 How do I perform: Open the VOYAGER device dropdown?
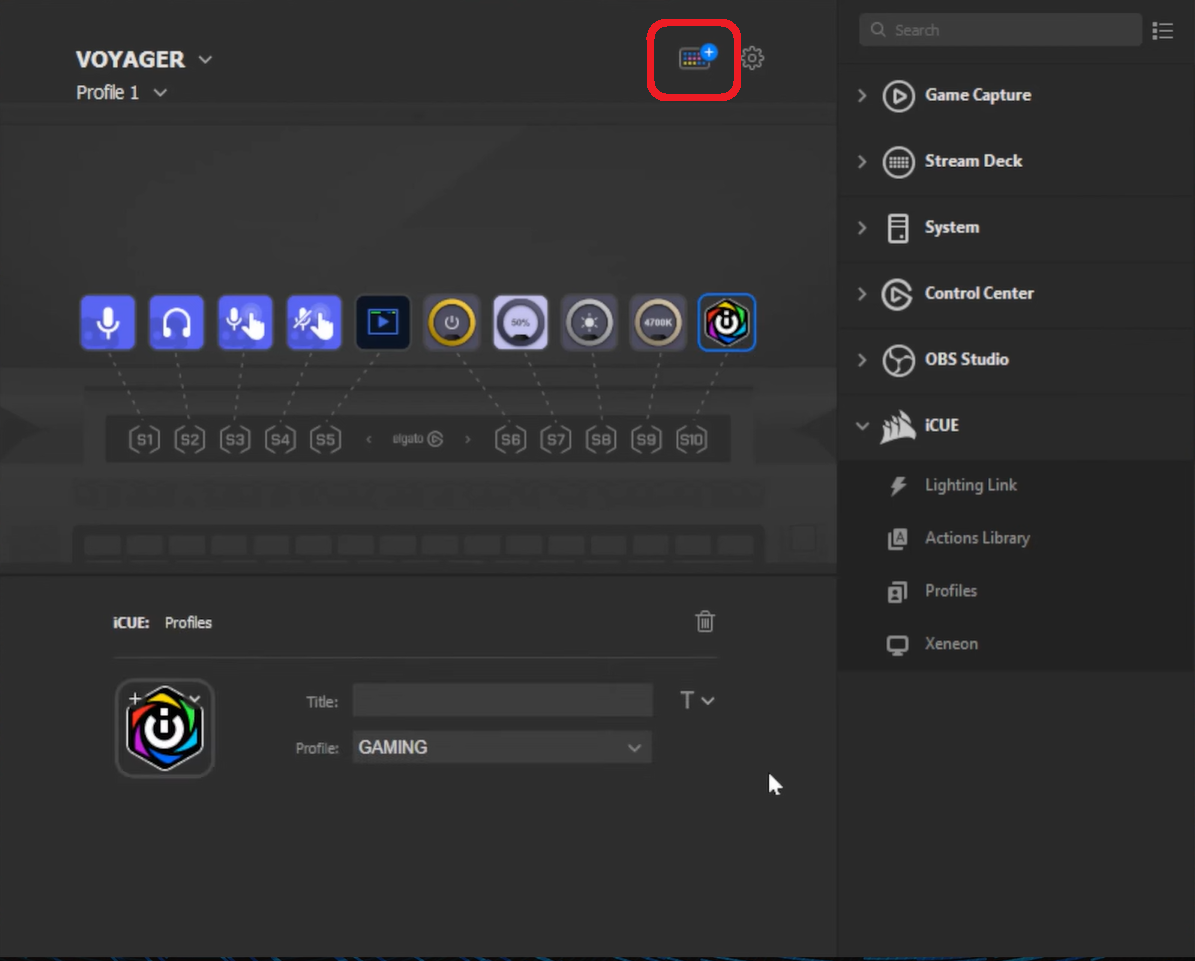click(x=205, y=59)
